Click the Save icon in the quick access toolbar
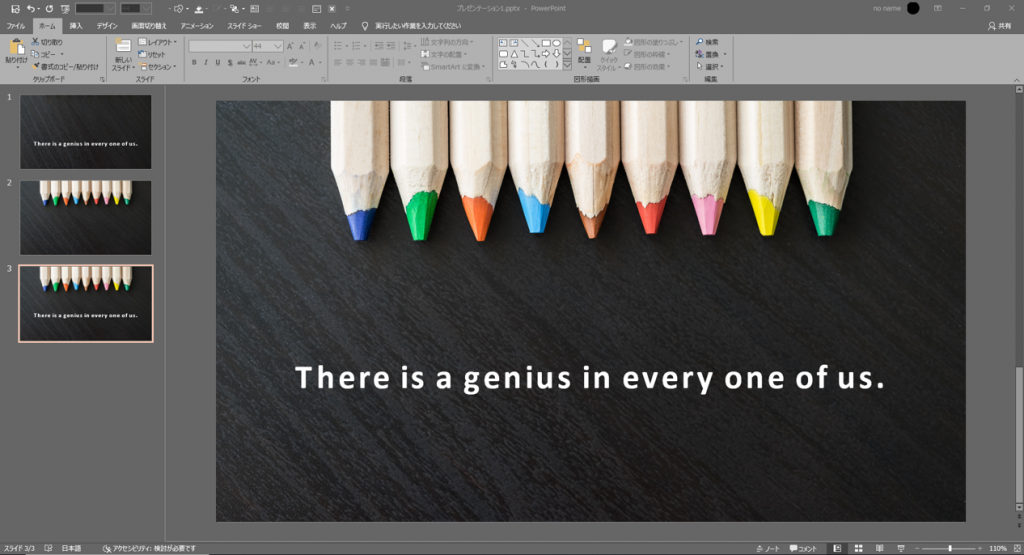1024x555 pixels. (16, 8)
